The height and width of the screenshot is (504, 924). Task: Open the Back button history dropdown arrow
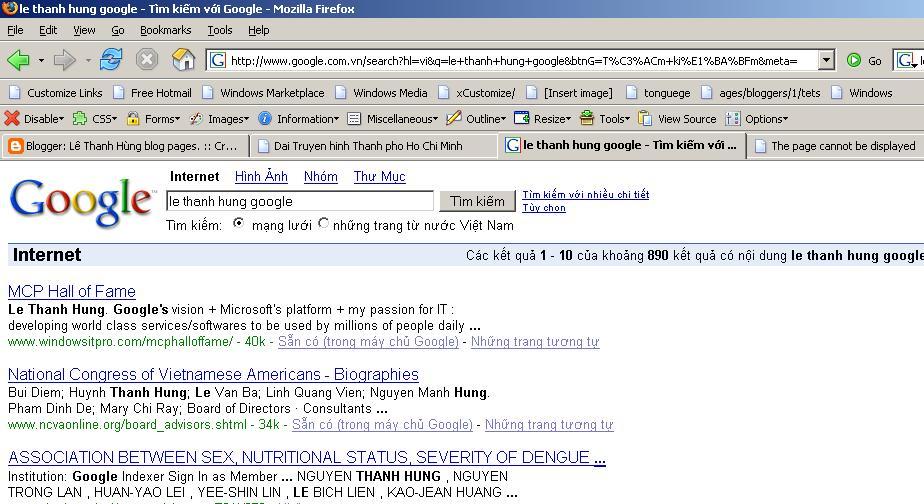(x=41, y=60)
